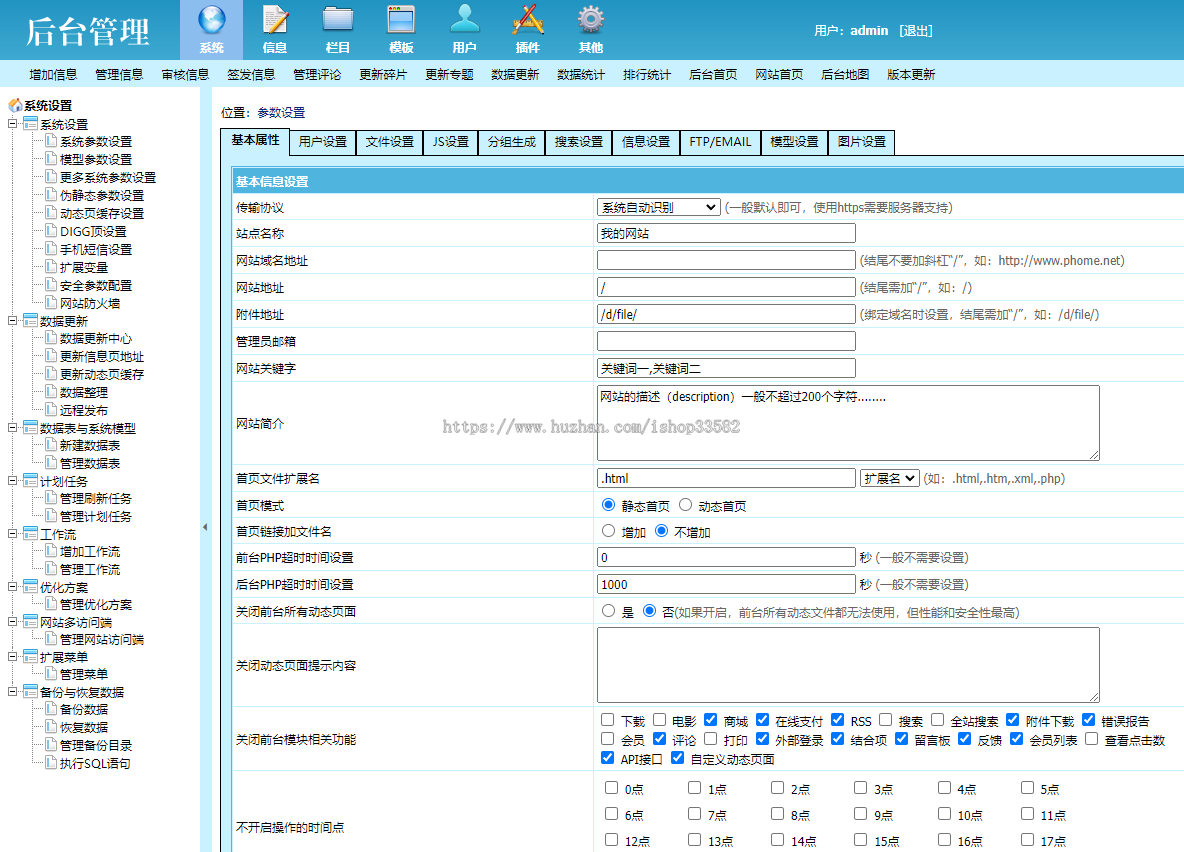Collapse the 优化方案 tree node
Image resolution: width=1184 pixels, height=852 pixels.
(x=12, y=586)
